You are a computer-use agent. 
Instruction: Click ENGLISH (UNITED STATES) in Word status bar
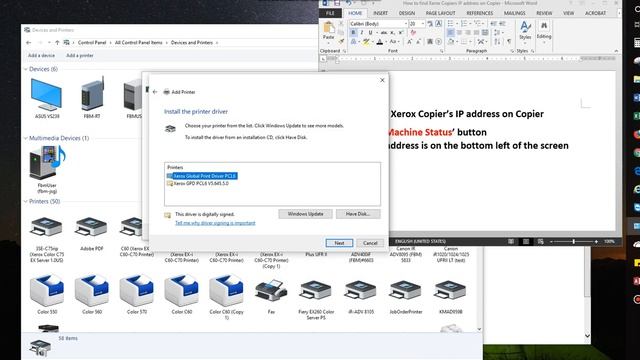(420, 241)
